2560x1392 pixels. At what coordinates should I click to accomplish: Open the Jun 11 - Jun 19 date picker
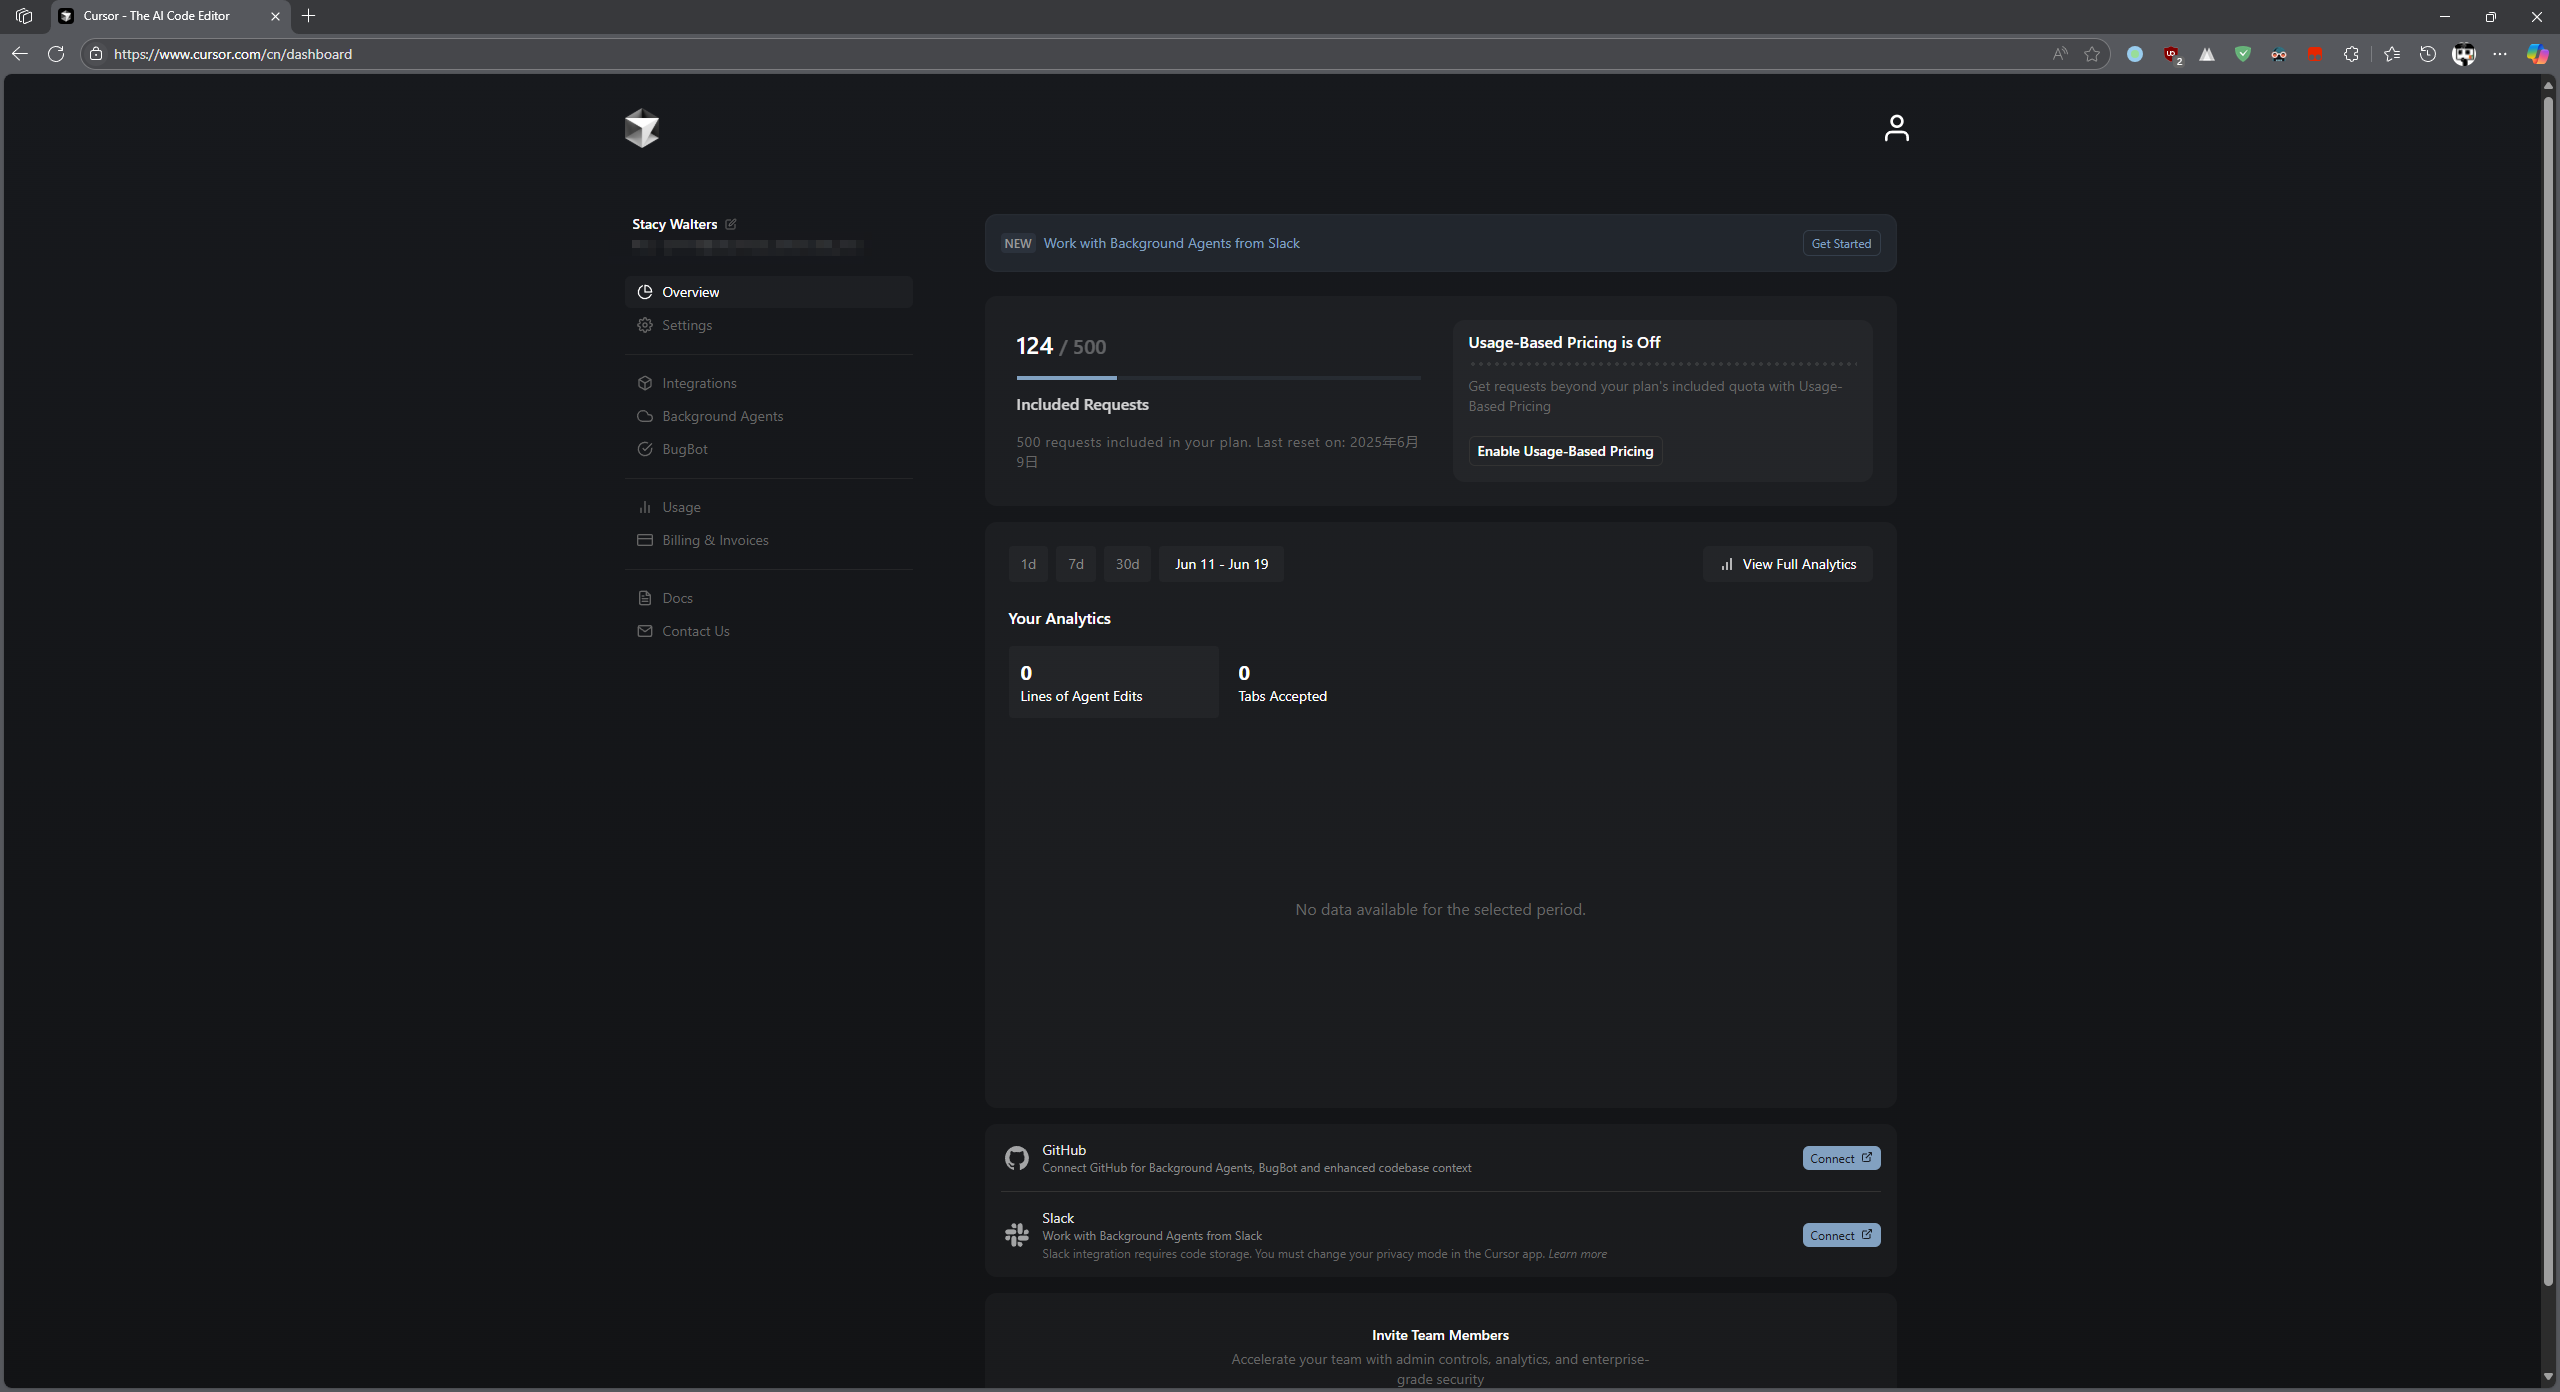click(1221, 564)
